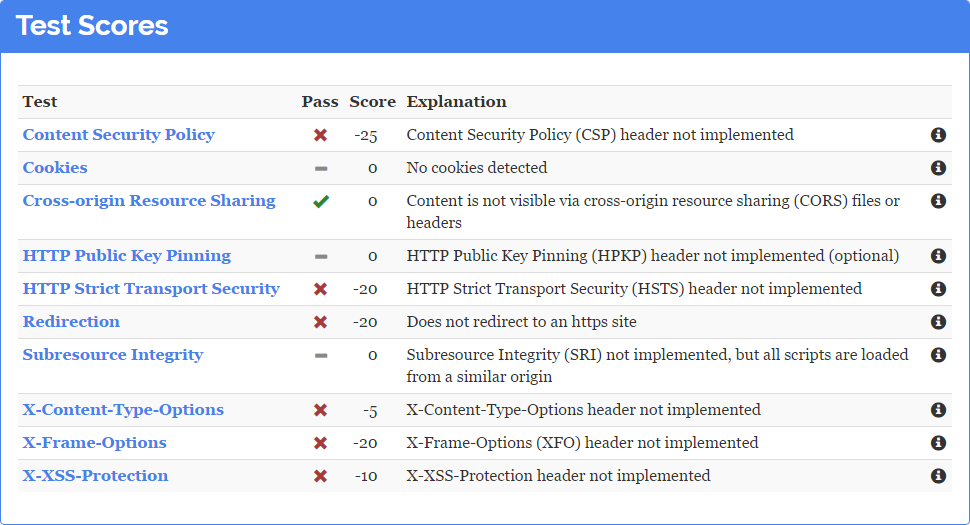Screen dimensions: 970x525
Task: Follow the HTTP Public Key Pinning link
Action: [126, 256]
